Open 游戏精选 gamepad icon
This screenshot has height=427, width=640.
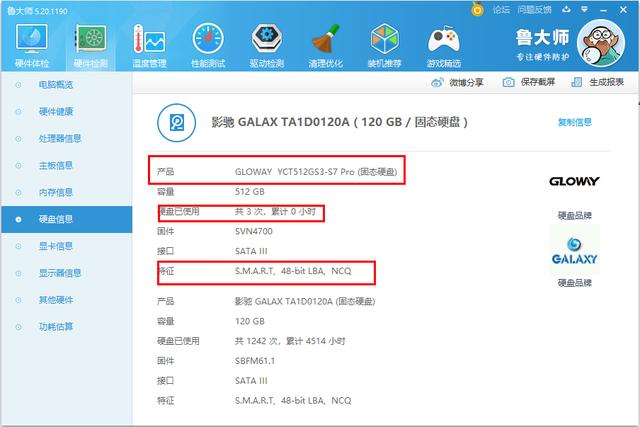[444, 44]
